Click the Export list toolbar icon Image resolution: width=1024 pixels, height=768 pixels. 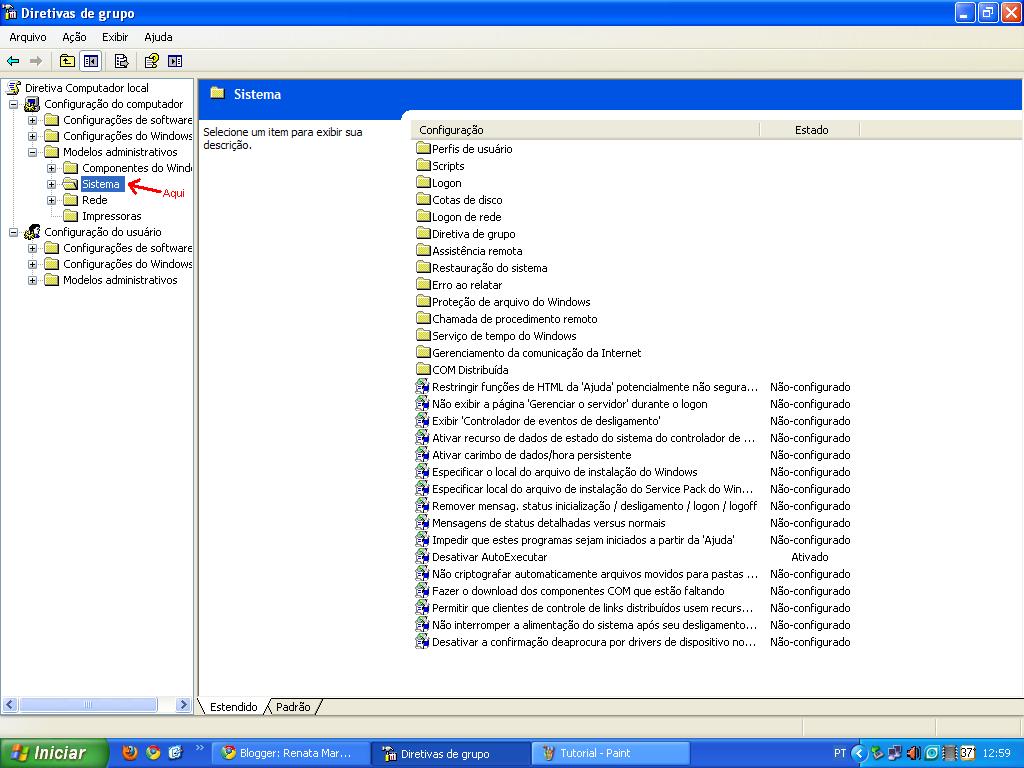(x=121, y=61)
